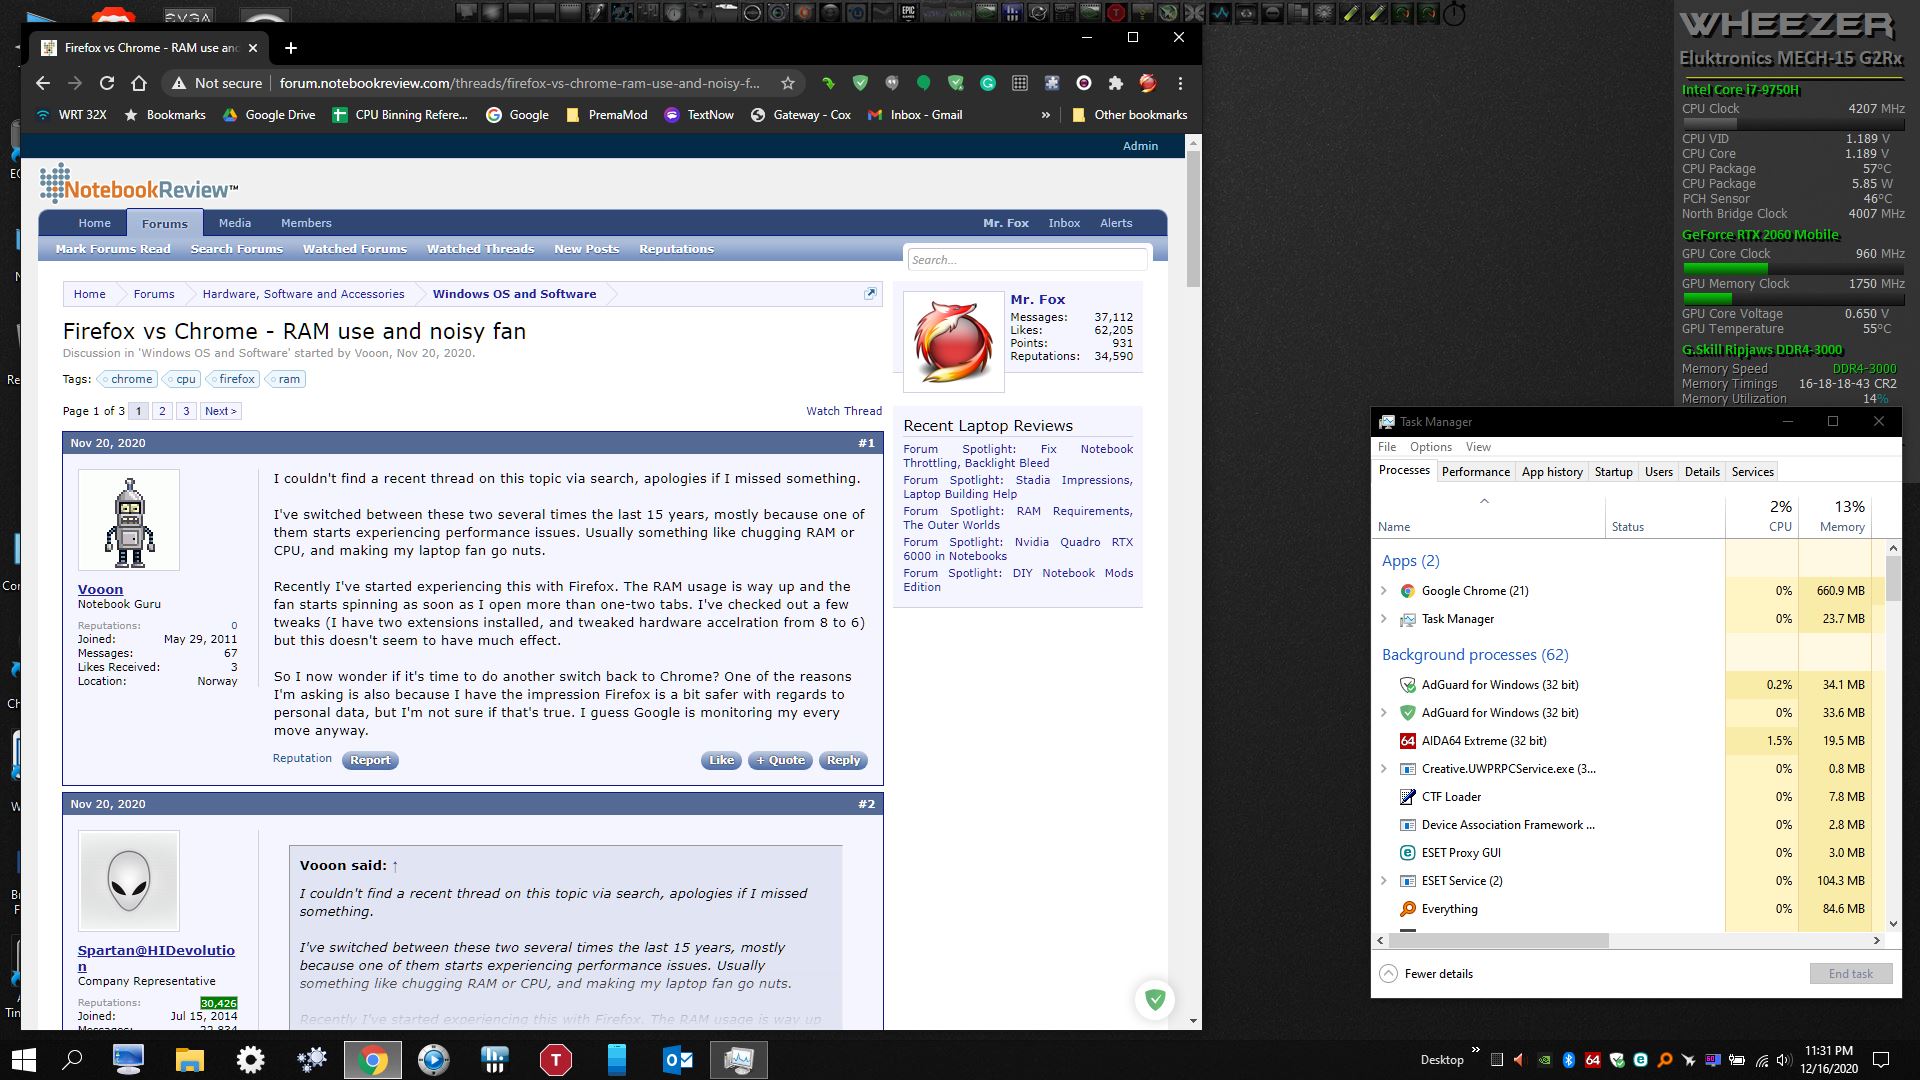The width and height of the screenshot is (1920, 1080).
Task: Open the thread popout icon beside breadcrumbs
Action: (x=870, y=293)
